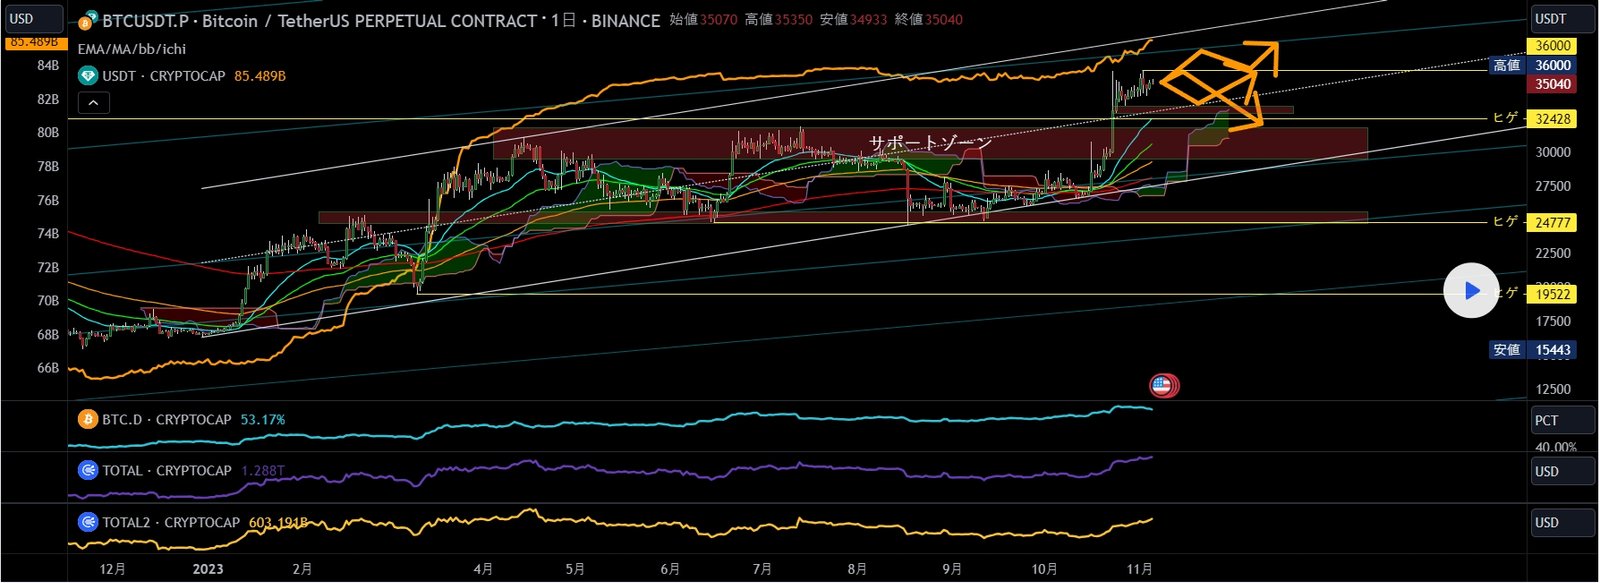Click the USDT Tether diamond icon
Viewport: 1600px width, 583px height.
88,76
